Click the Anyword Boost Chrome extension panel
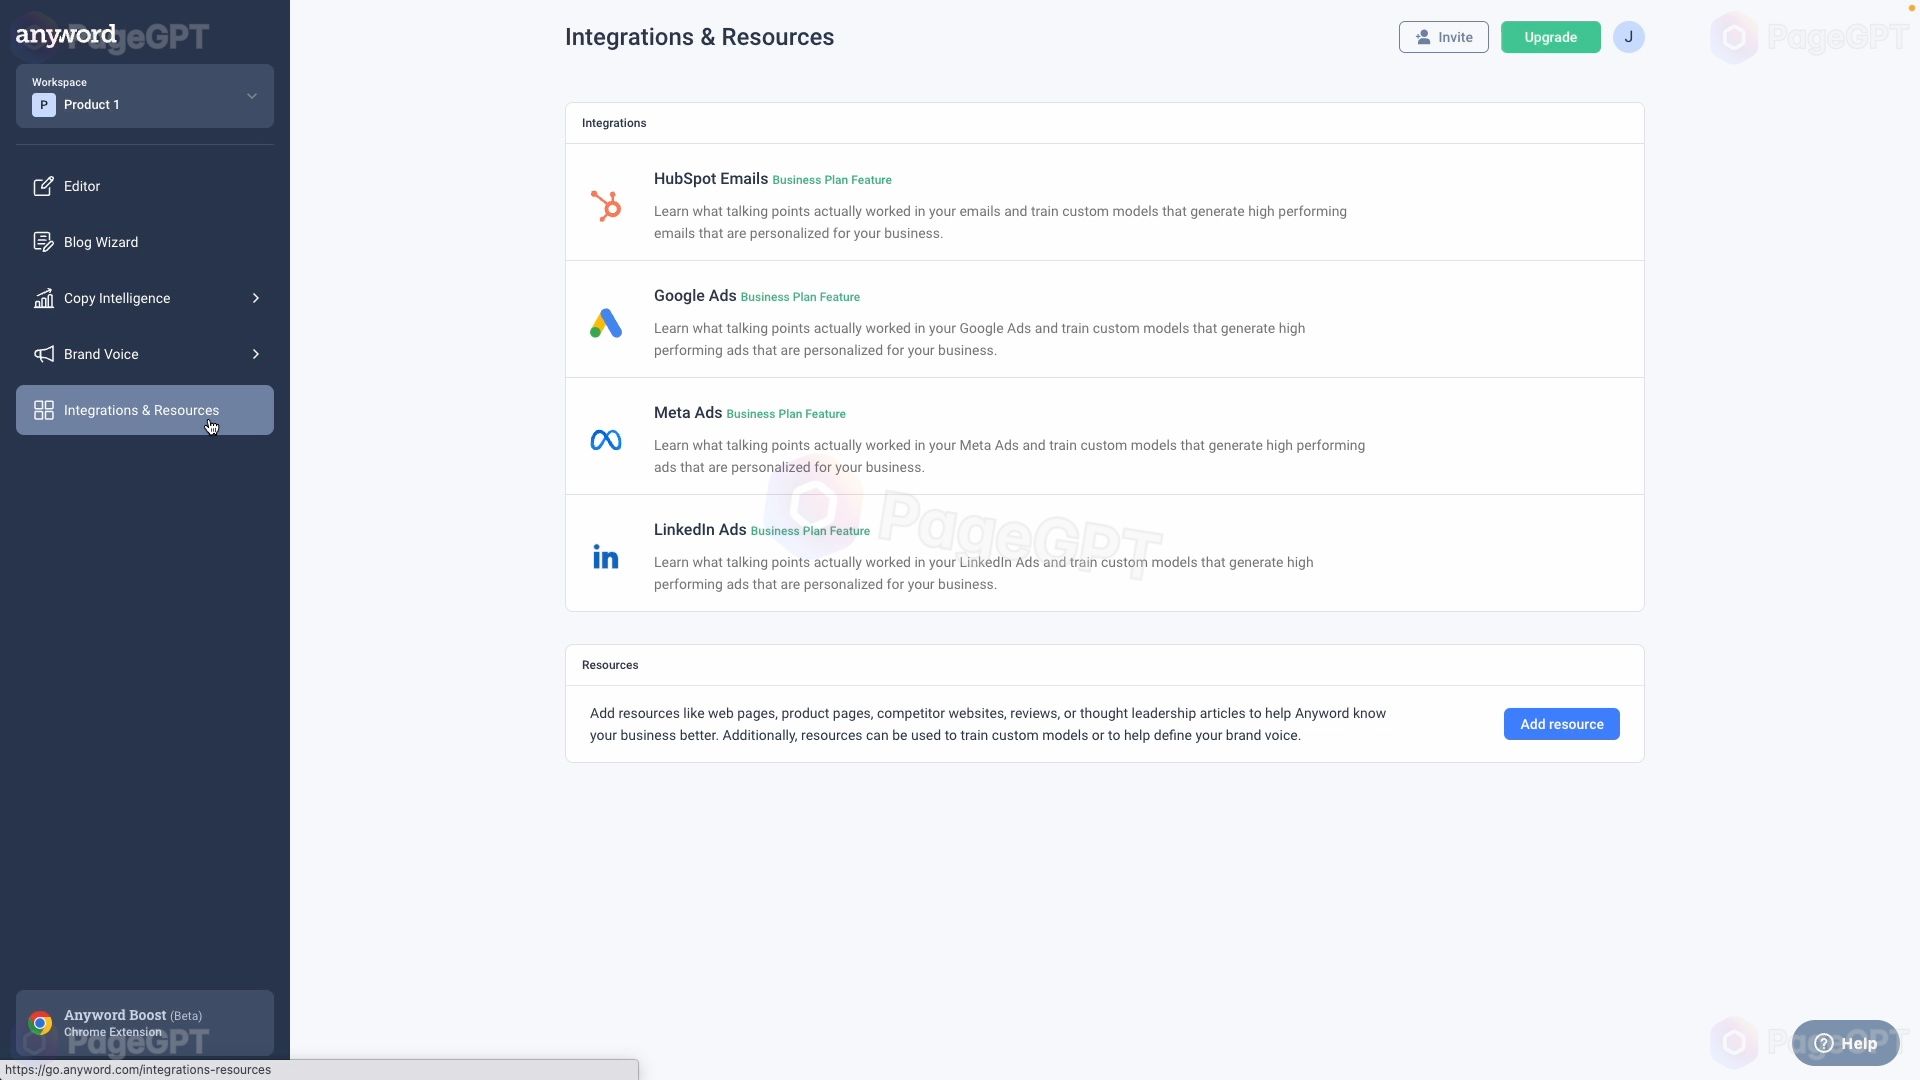Image resolution: width=1920 pixels, height=1080 pixels. [145, 1022]
